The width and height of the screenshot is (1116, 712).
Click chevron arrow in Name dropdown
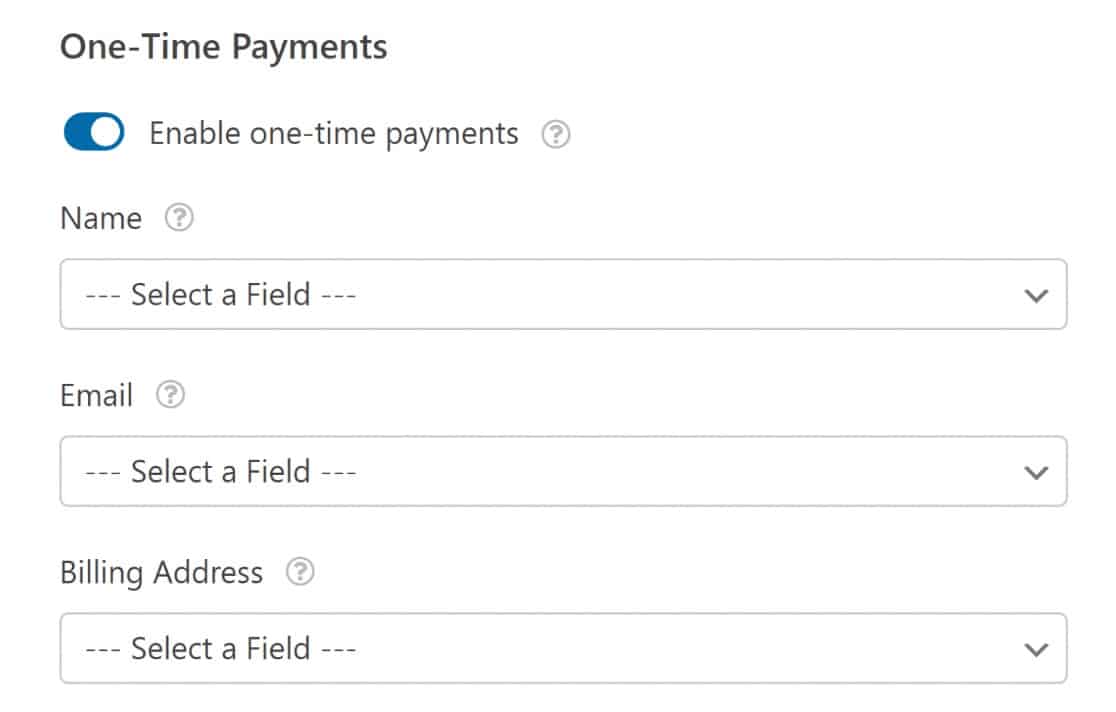(1036, 296)
